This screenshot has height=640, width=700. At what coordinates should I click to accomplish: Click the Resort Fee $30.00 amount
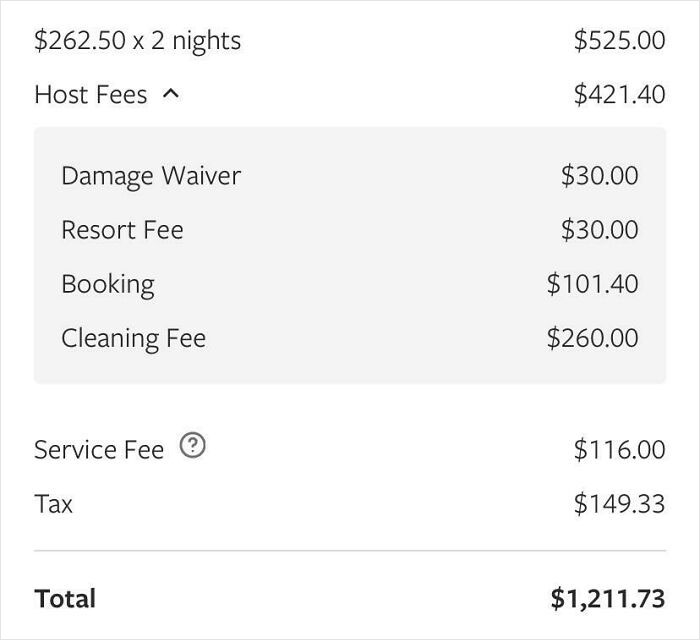pyautogui.click(x=599, y=230)
